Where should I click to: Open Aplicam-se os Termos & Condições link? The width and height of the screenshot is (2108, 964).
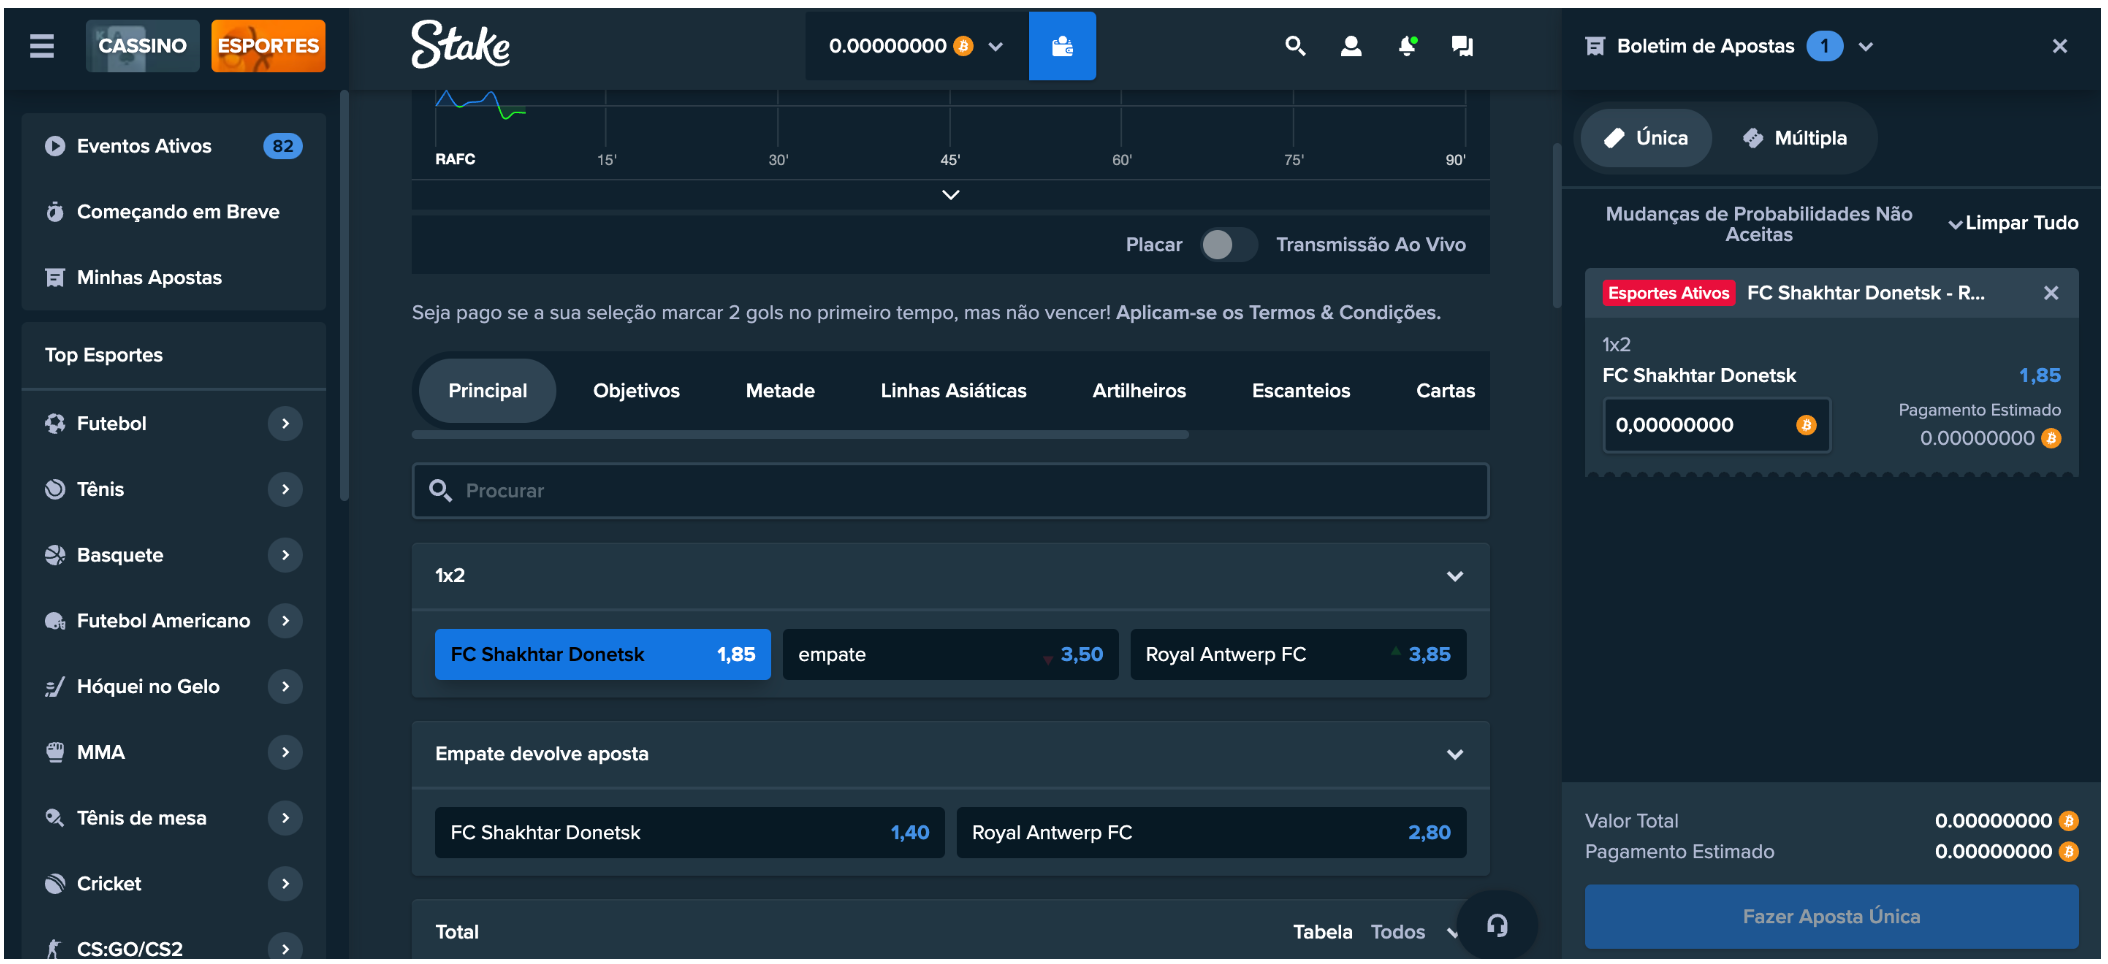[1278, 313]
